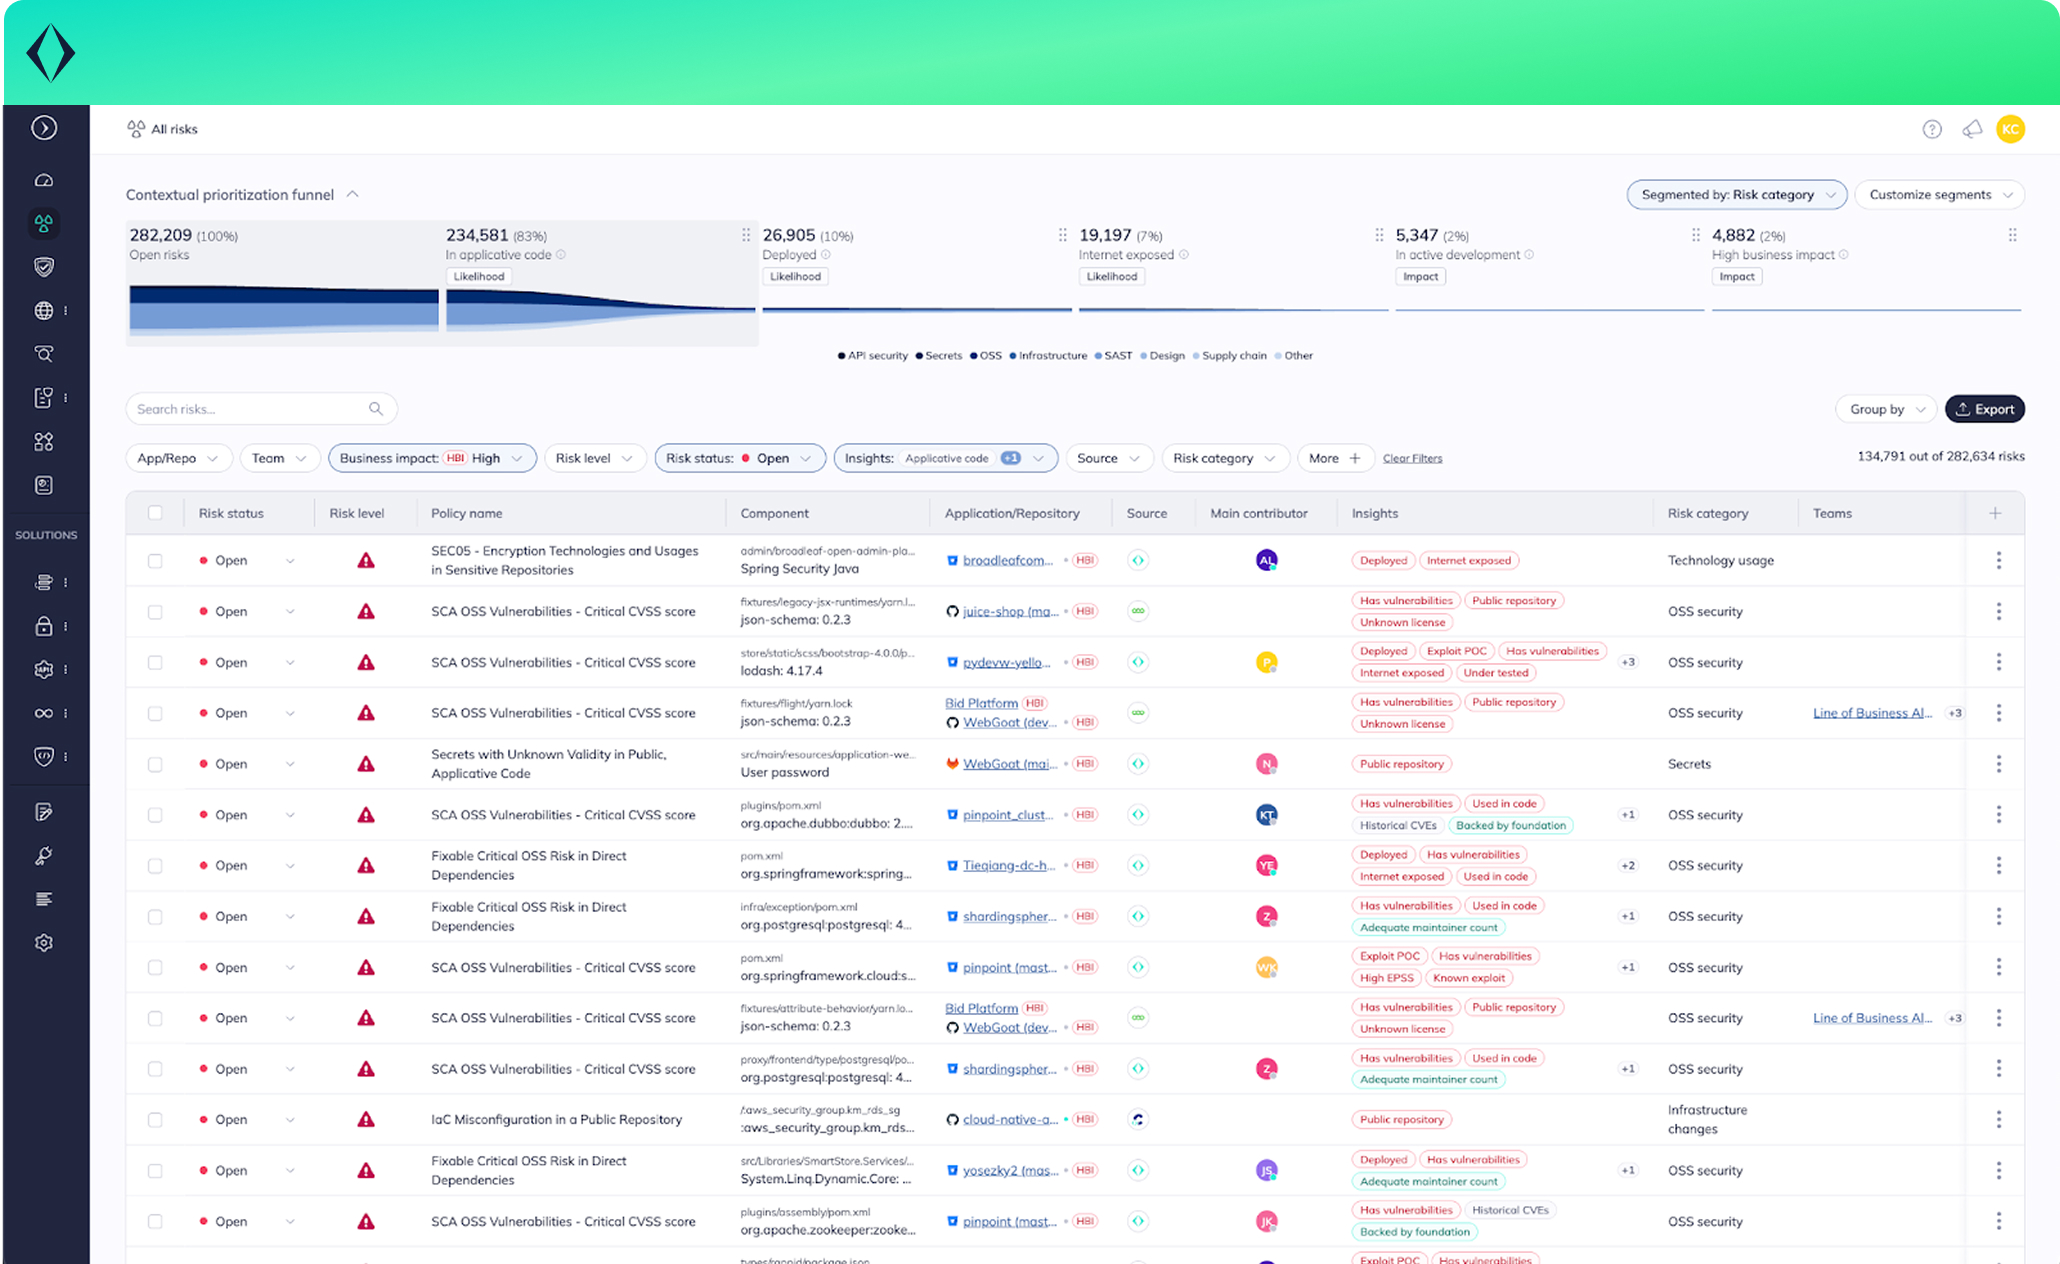Viewport: 2060px width, 1264px height.
Task: Focus the Search risks input field
Action: (250, 409)
